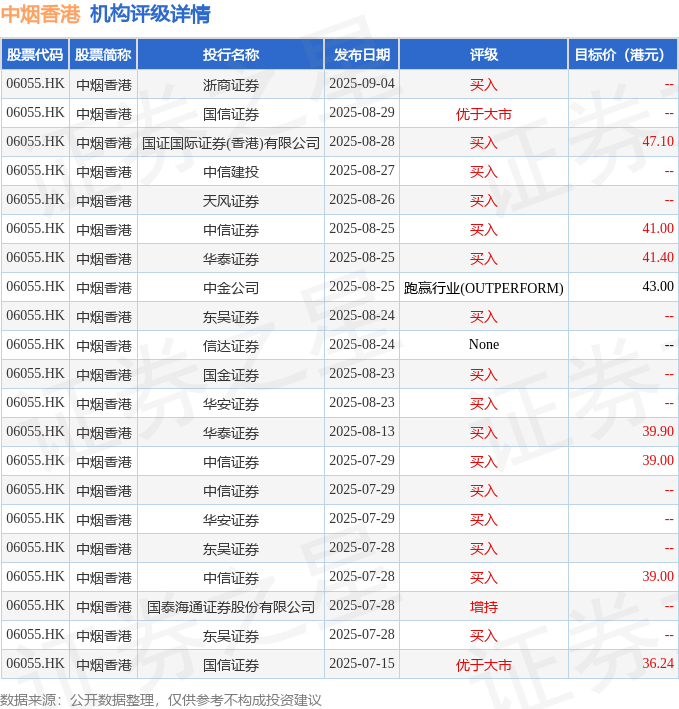The height and width of the screenshot is (709, 679).
Task: Click 06055.HK in 中金公司 row
Action: pos(35,286)
